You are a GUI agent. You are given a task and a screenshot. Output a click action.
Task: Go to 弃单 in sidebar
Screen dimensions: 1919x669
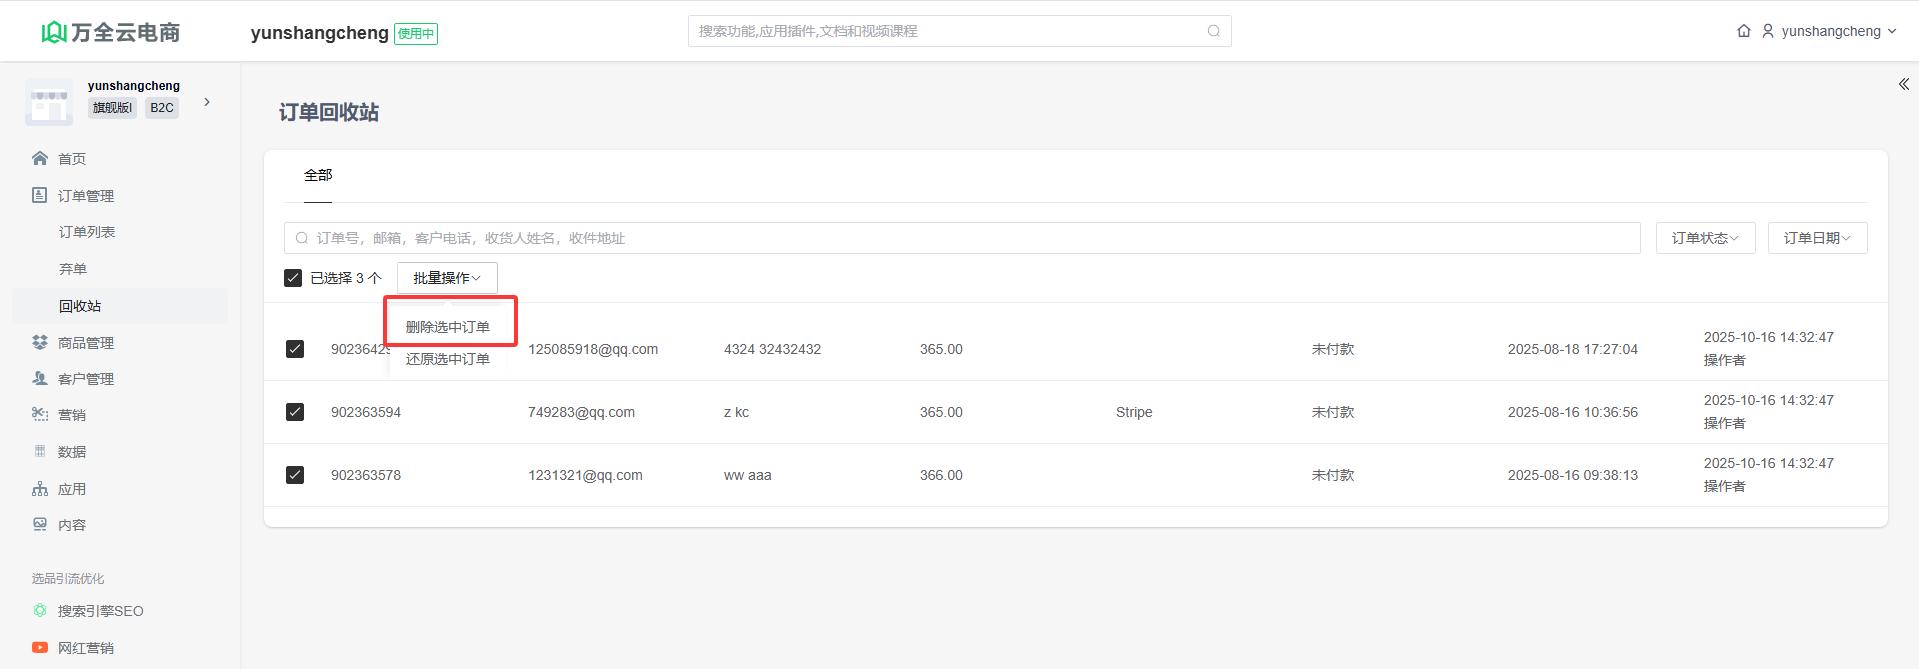(x=73, y=269)
